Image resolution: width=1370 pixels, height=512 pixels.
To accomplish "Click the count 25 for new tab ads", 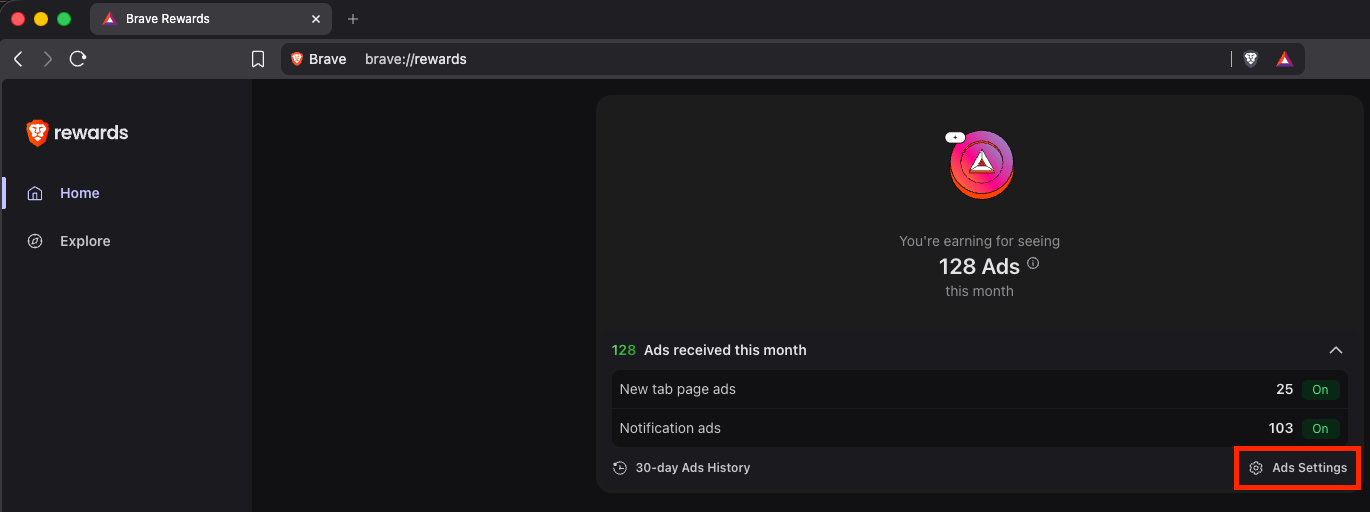I will (1285, 389).
